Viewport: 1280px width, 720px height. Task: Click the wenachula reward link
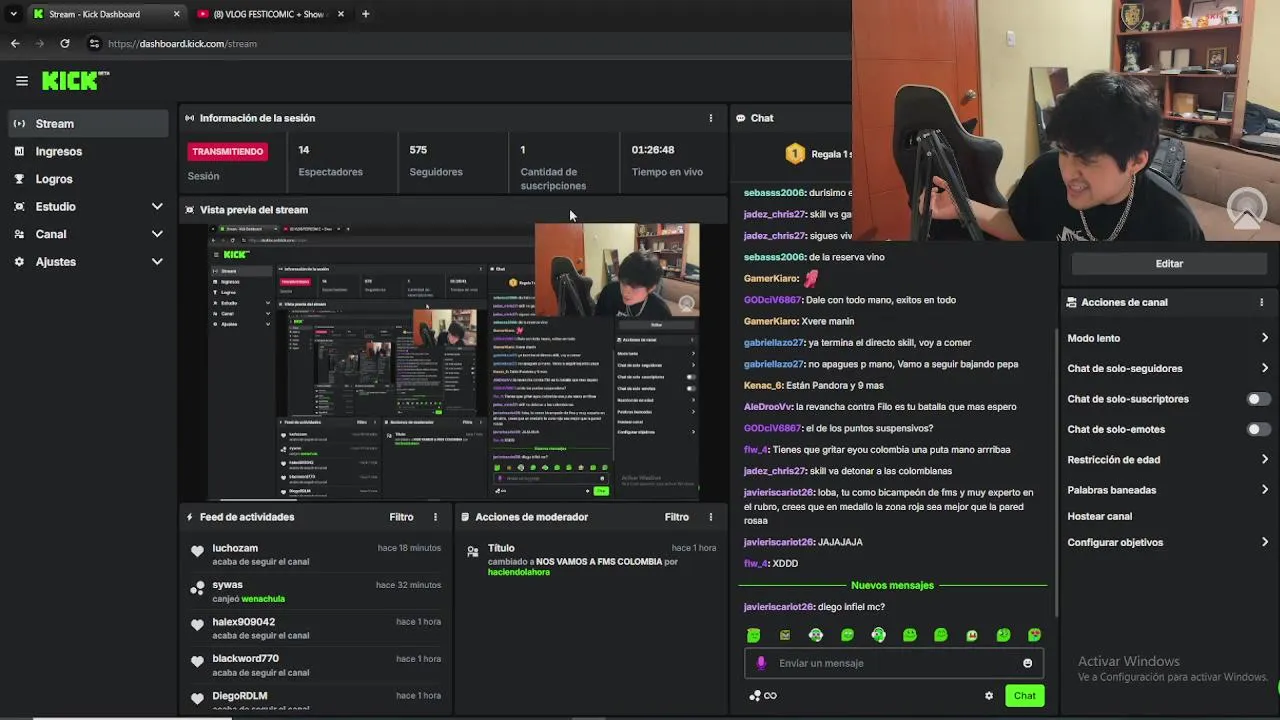coord(263,599)
